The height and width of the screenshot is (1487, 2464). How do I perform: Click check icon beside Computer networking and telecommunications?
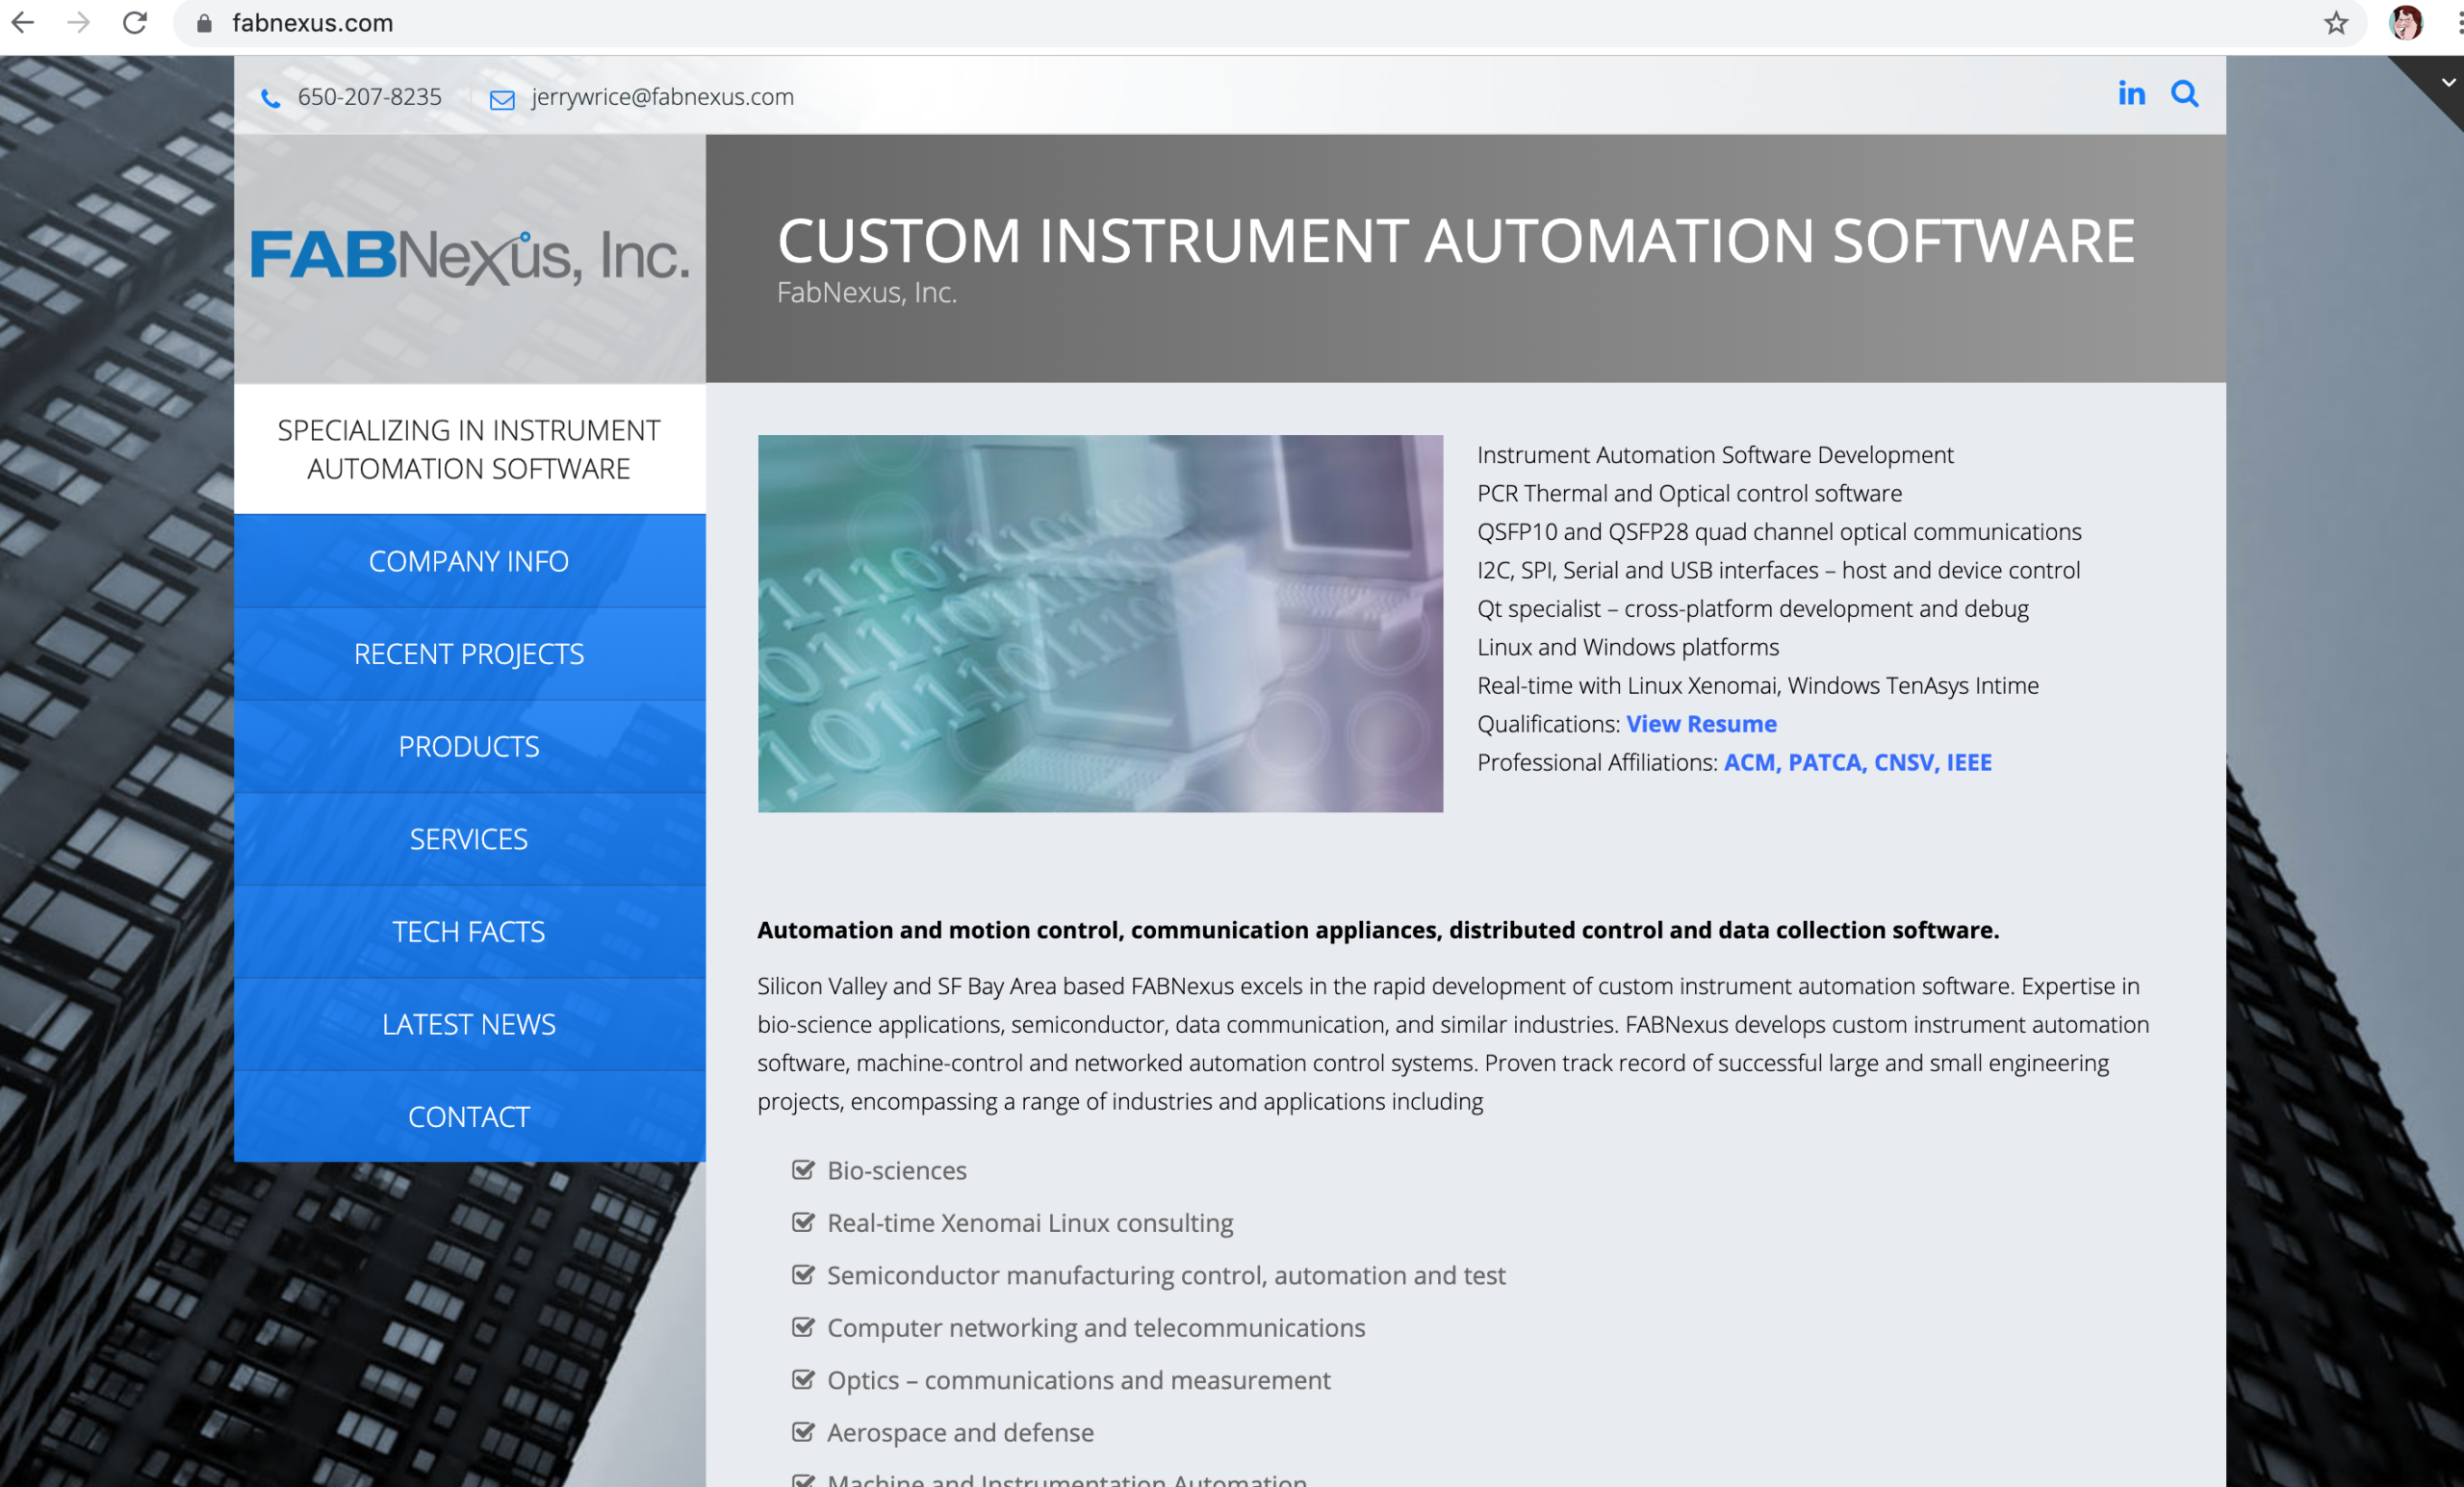pos(803,1326)
